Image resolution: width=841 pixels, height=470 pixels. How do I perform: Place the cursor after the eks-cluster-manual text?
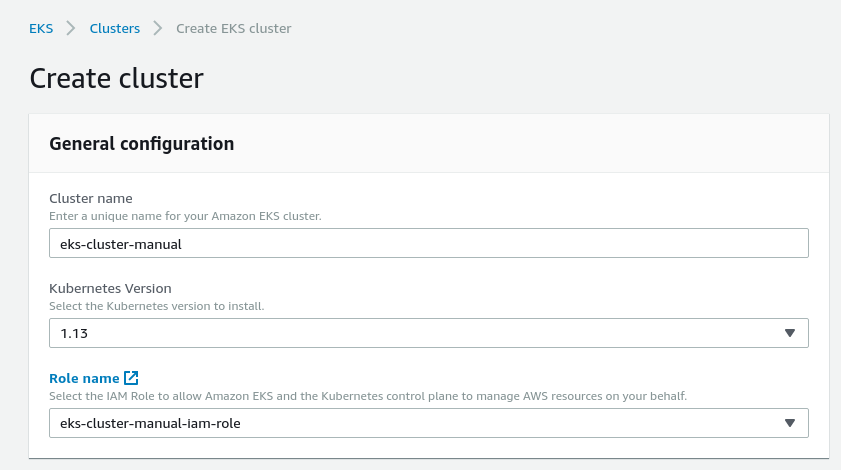pos(182,244)
